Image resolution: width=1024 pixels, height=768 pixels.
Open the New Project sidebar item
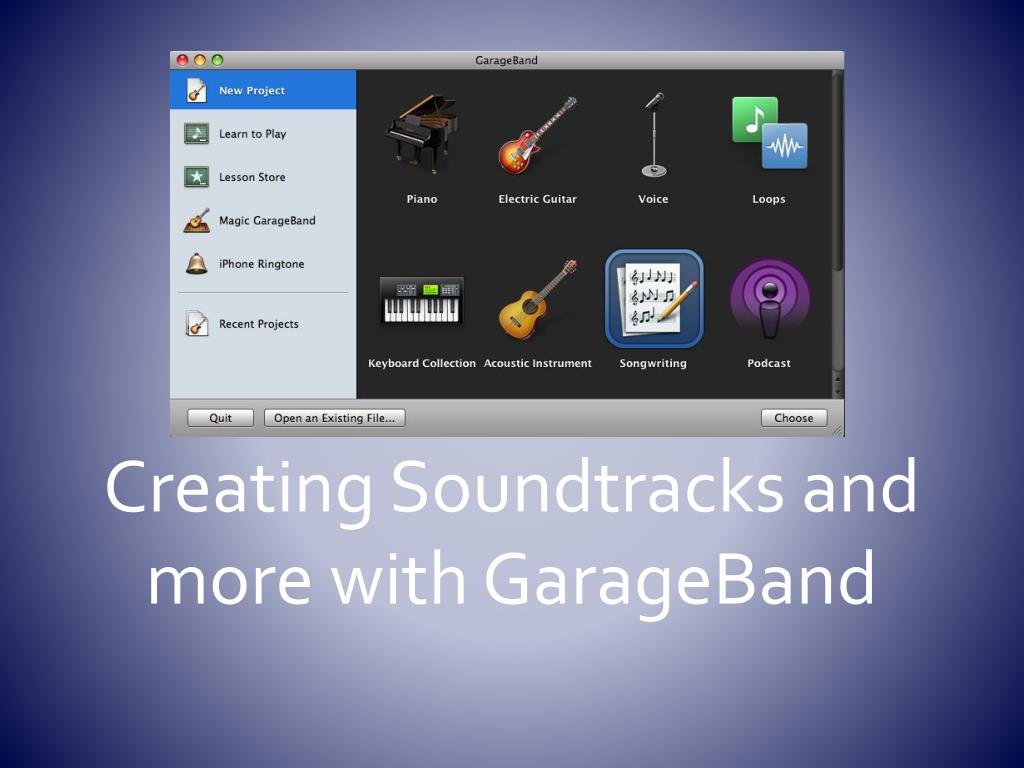[263, 90]
